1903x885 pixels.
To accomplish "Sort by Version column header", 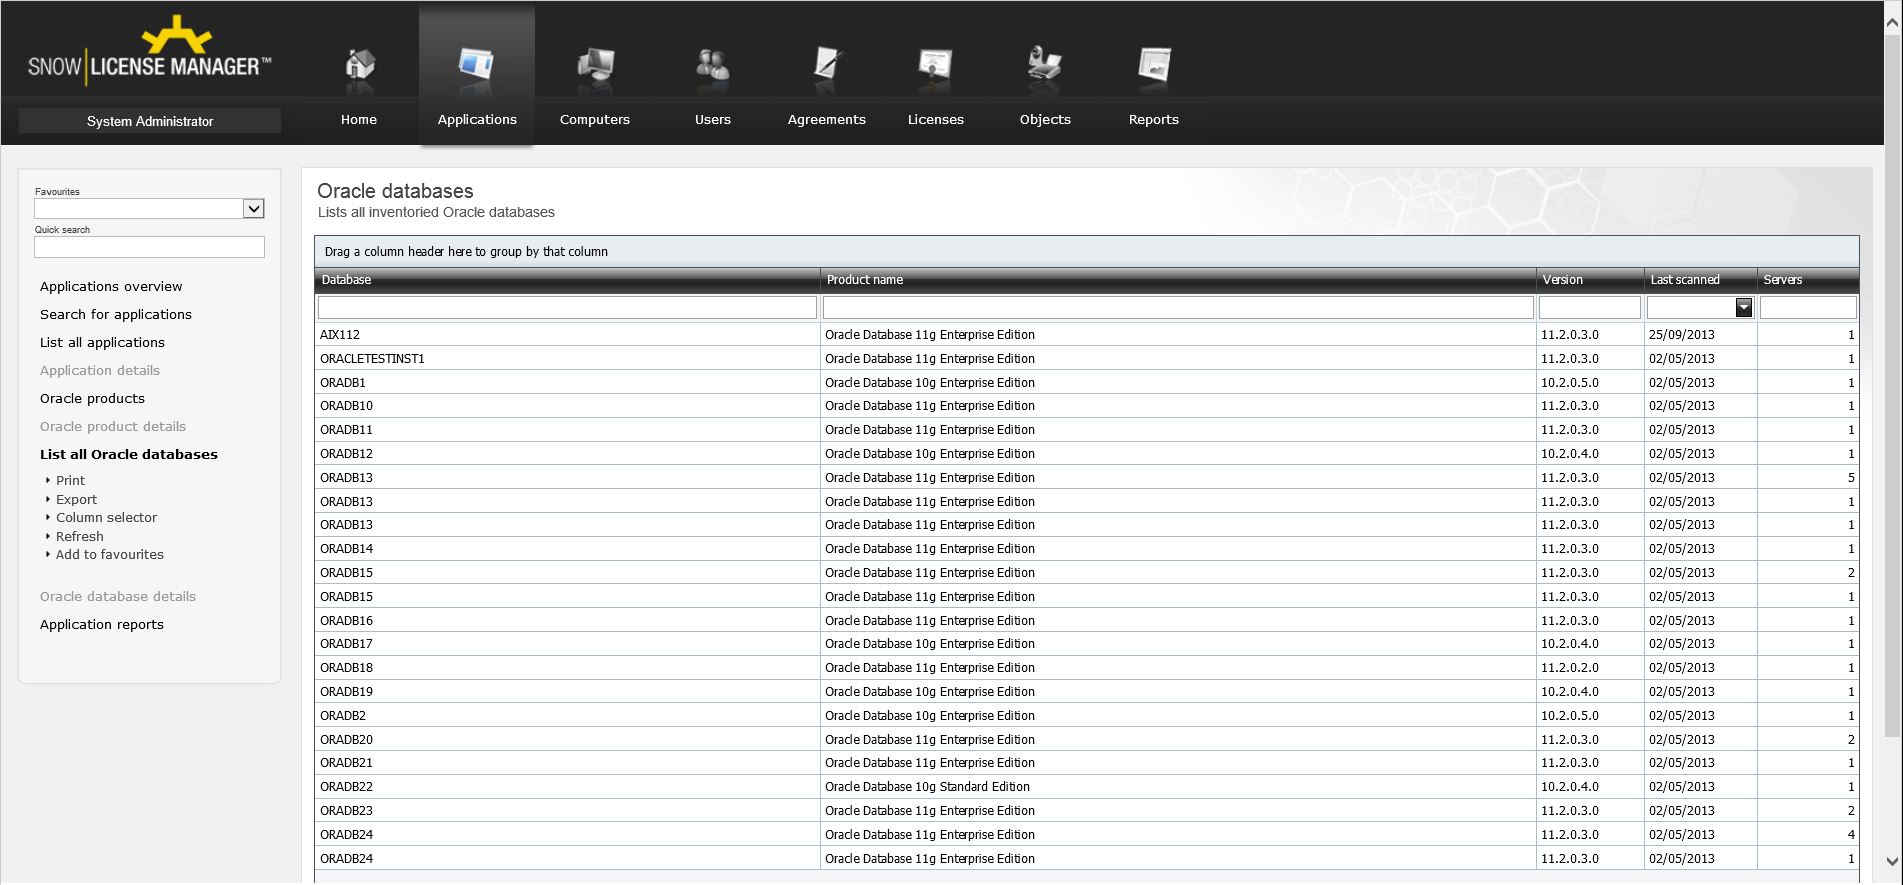I will (x=1590, y=280).
